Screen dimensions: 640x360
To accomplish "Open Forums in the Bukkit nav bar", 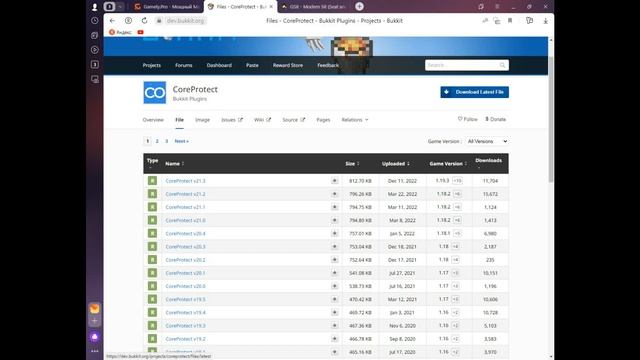I will (184, 65).
